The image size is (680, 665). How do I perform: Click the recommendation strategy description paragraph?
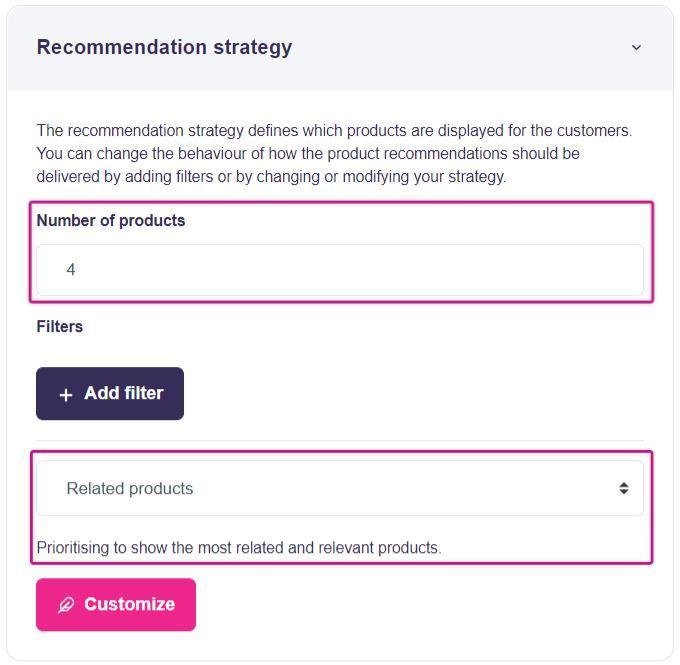(x=334, y=154)
